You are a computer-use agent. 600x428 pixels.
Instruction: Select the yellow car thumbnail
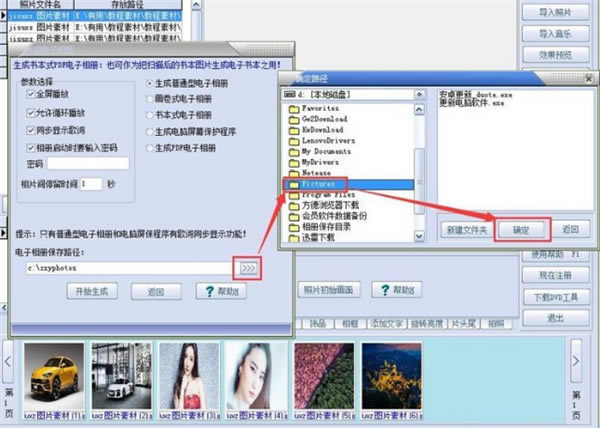click(x=54, y=376)
